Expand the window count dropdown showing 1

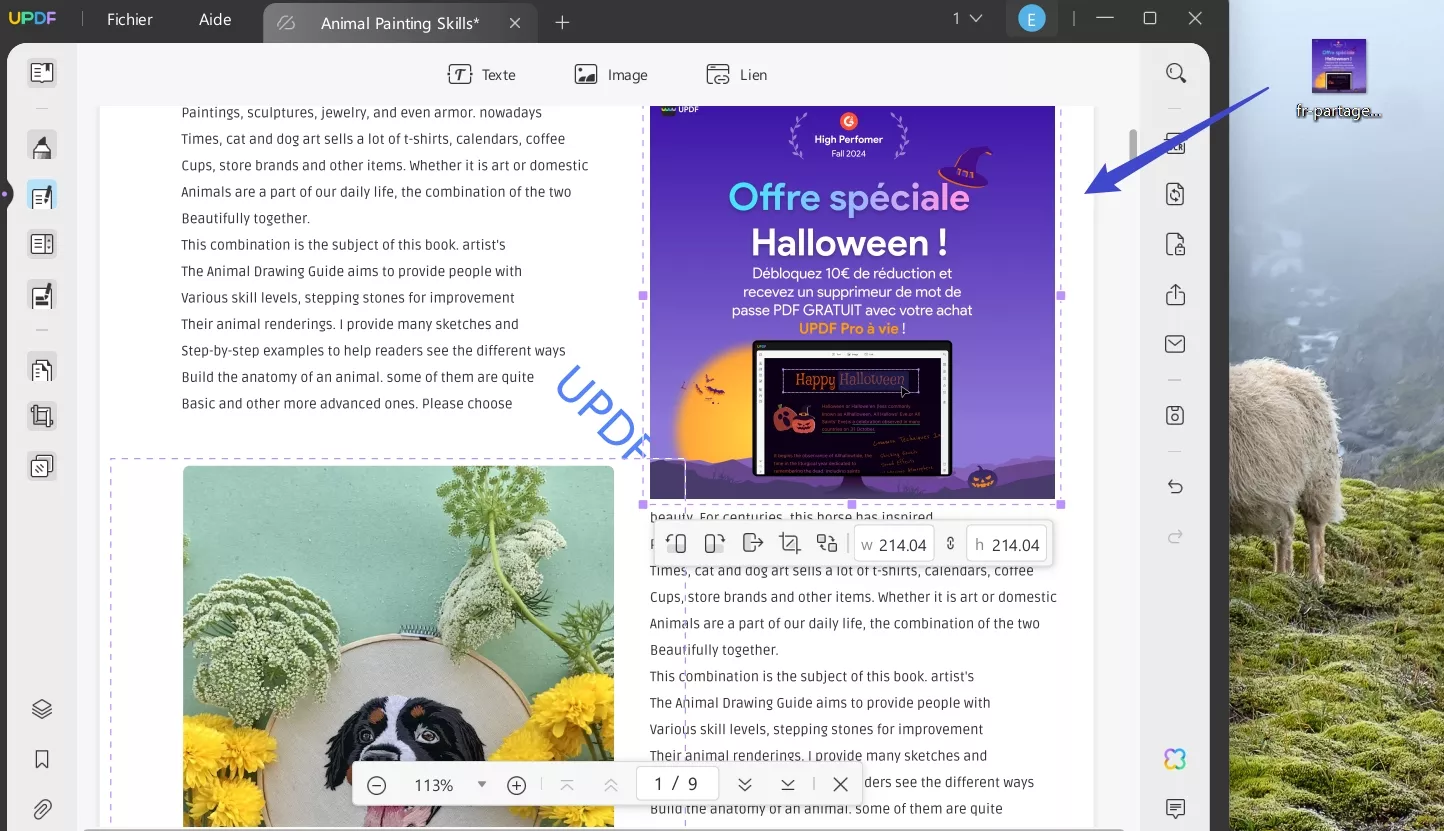967,18
